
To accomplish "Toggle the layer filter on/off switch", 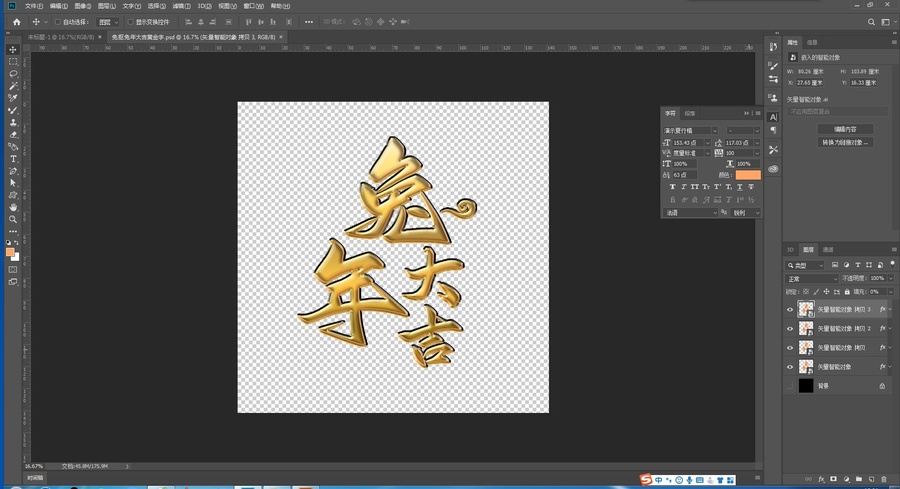I will click(x=893, y=264).
